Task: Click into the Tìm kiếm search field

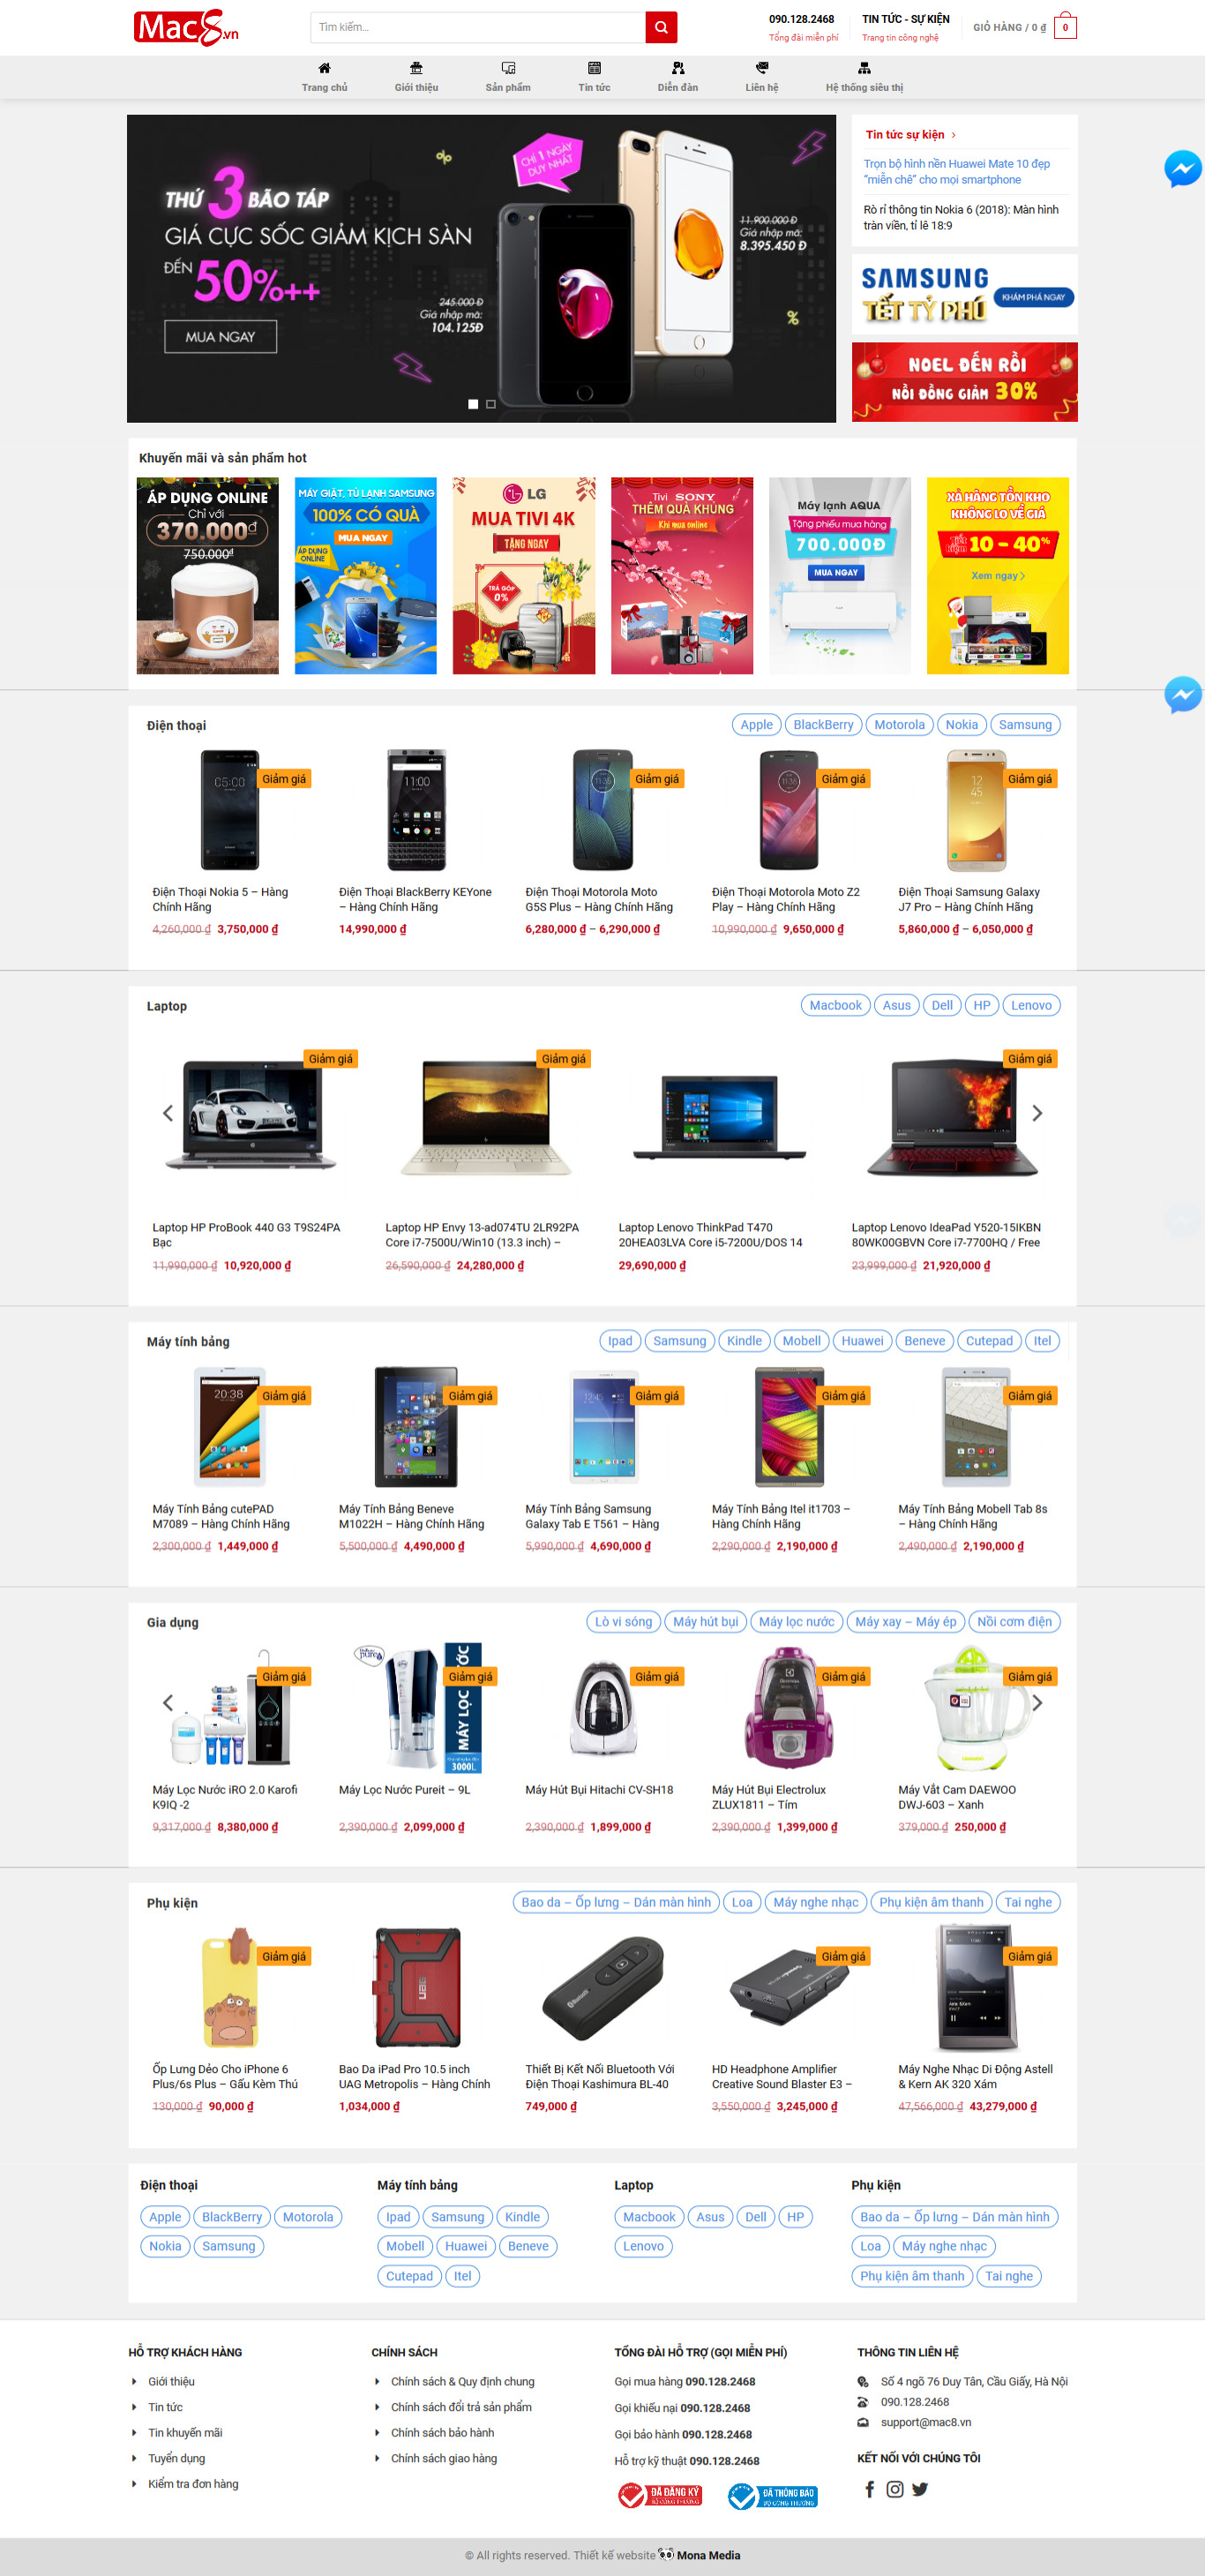Action: [x=478, y=27]
